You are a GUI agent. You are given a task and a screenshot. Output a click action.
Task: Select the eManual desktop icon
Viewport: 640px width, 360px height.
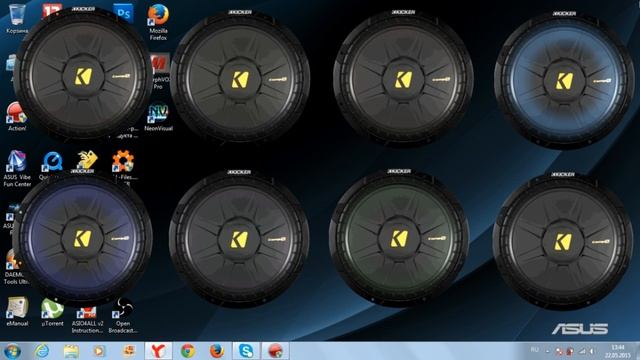tap(17, 312)
